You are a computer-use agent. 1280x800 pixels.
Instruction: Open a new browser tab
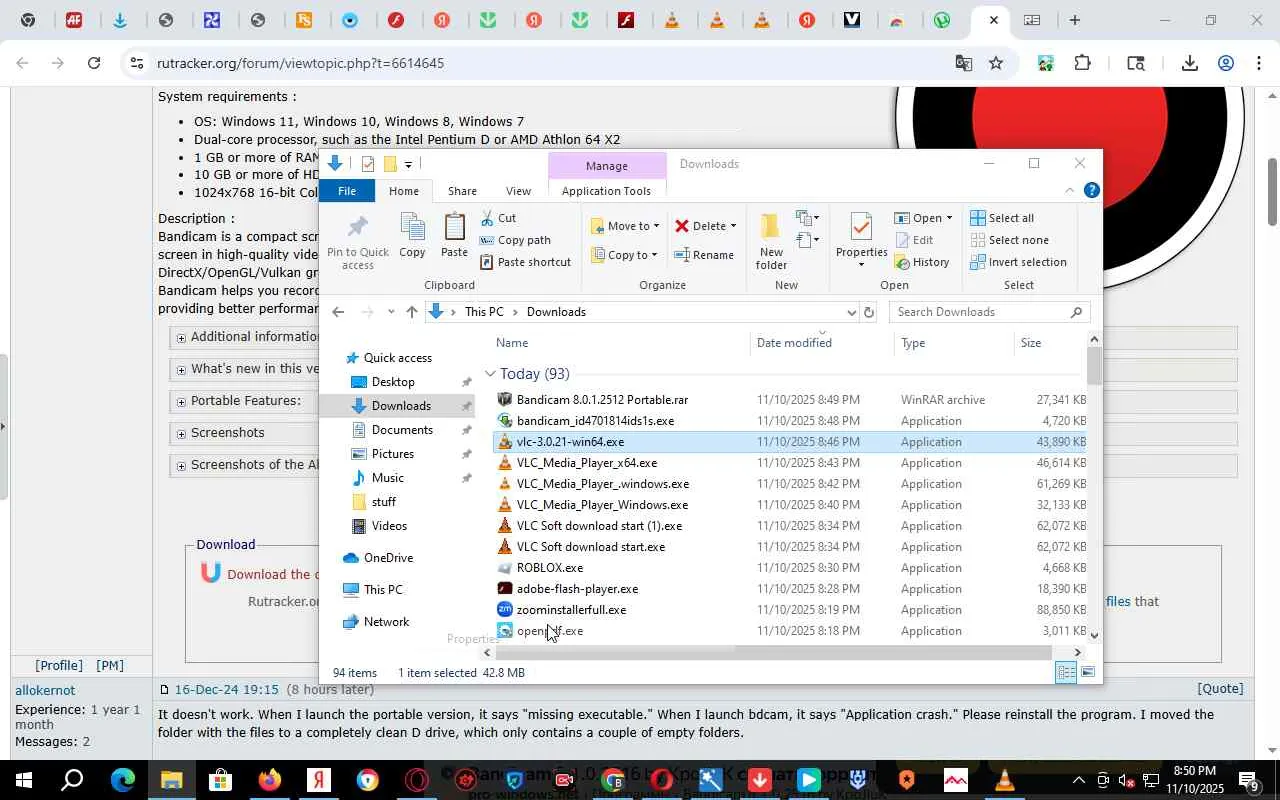(1075, 20)
